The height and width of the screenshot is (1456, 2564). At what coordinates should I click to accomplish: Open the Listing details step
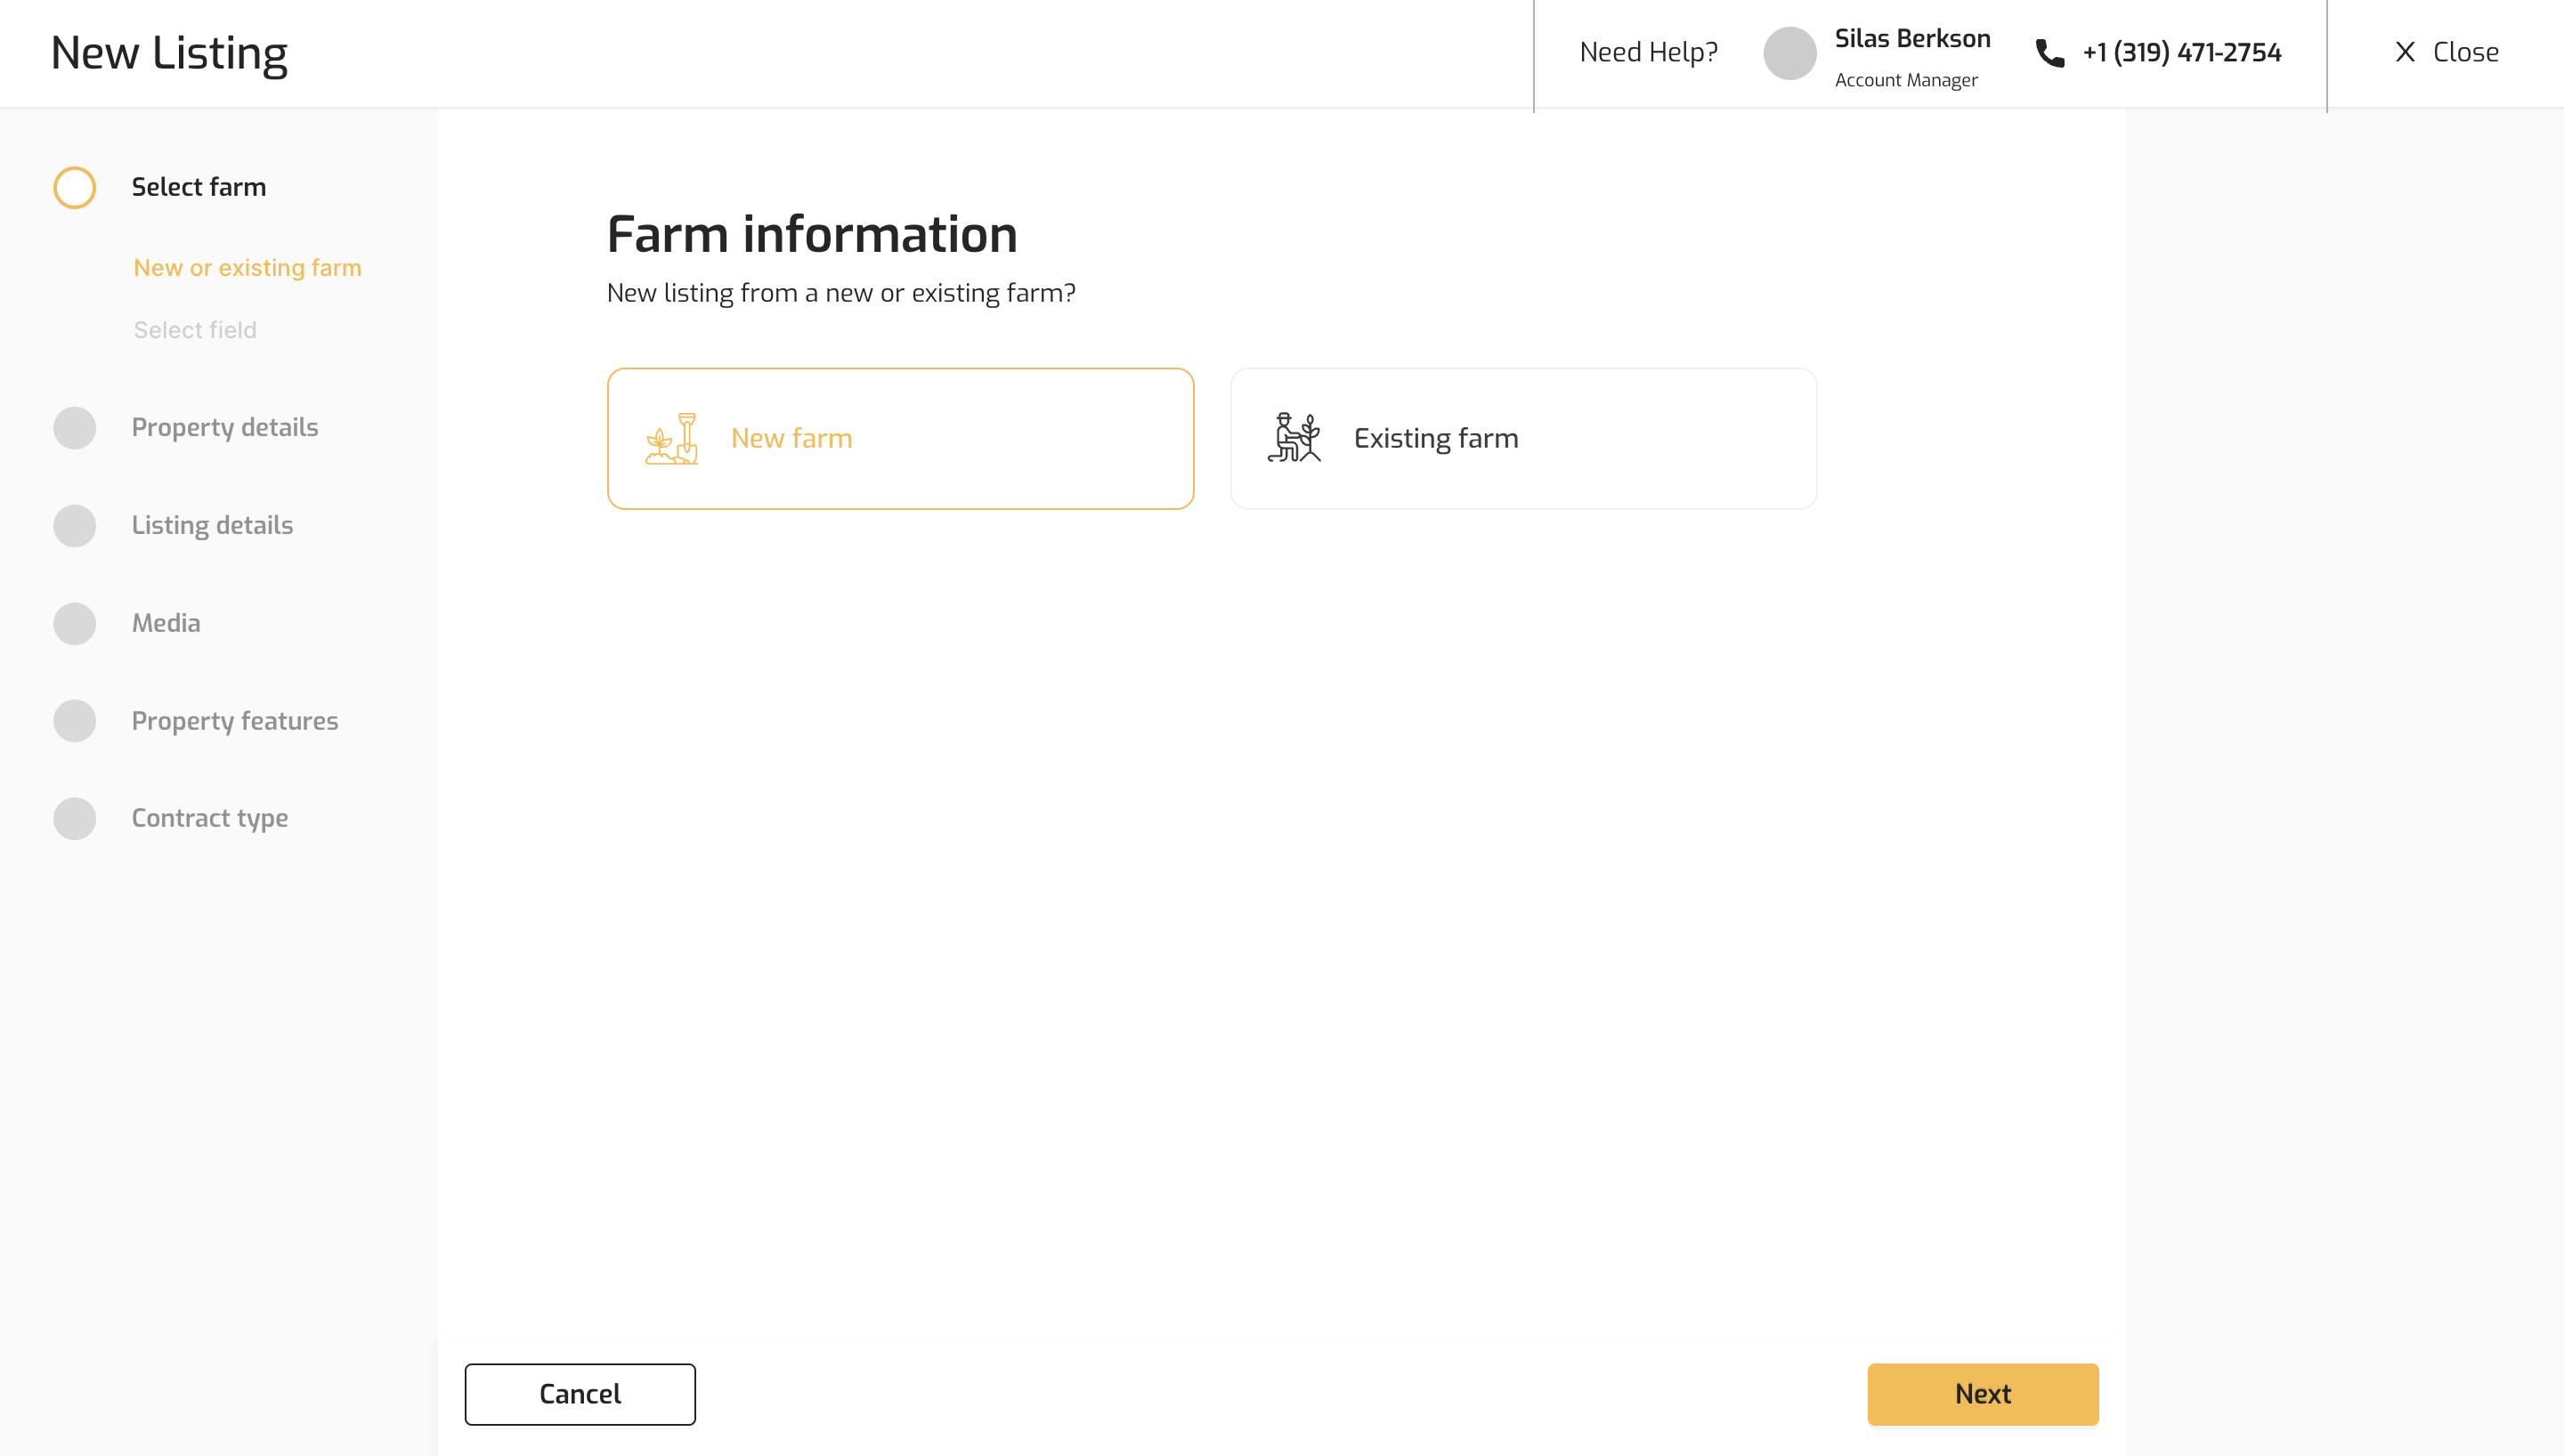tap(212, 525)
